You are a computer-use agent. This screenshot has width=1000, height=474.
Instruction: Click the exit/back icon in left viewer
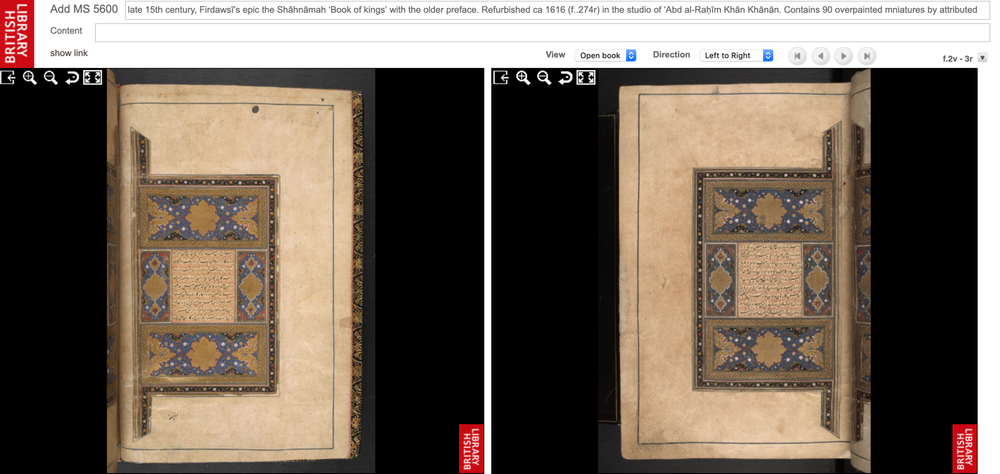coord(8,78)
